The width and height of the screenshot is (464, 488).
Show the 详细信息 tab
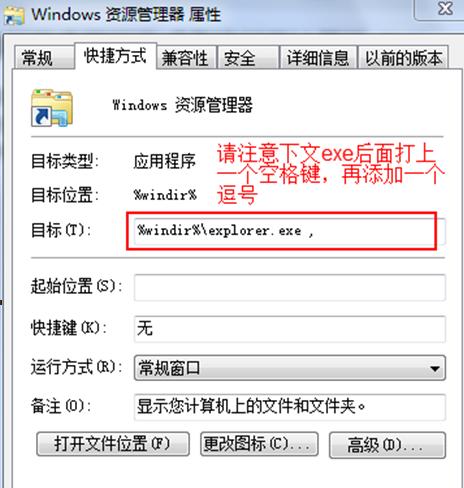click(x=318, y=58)
